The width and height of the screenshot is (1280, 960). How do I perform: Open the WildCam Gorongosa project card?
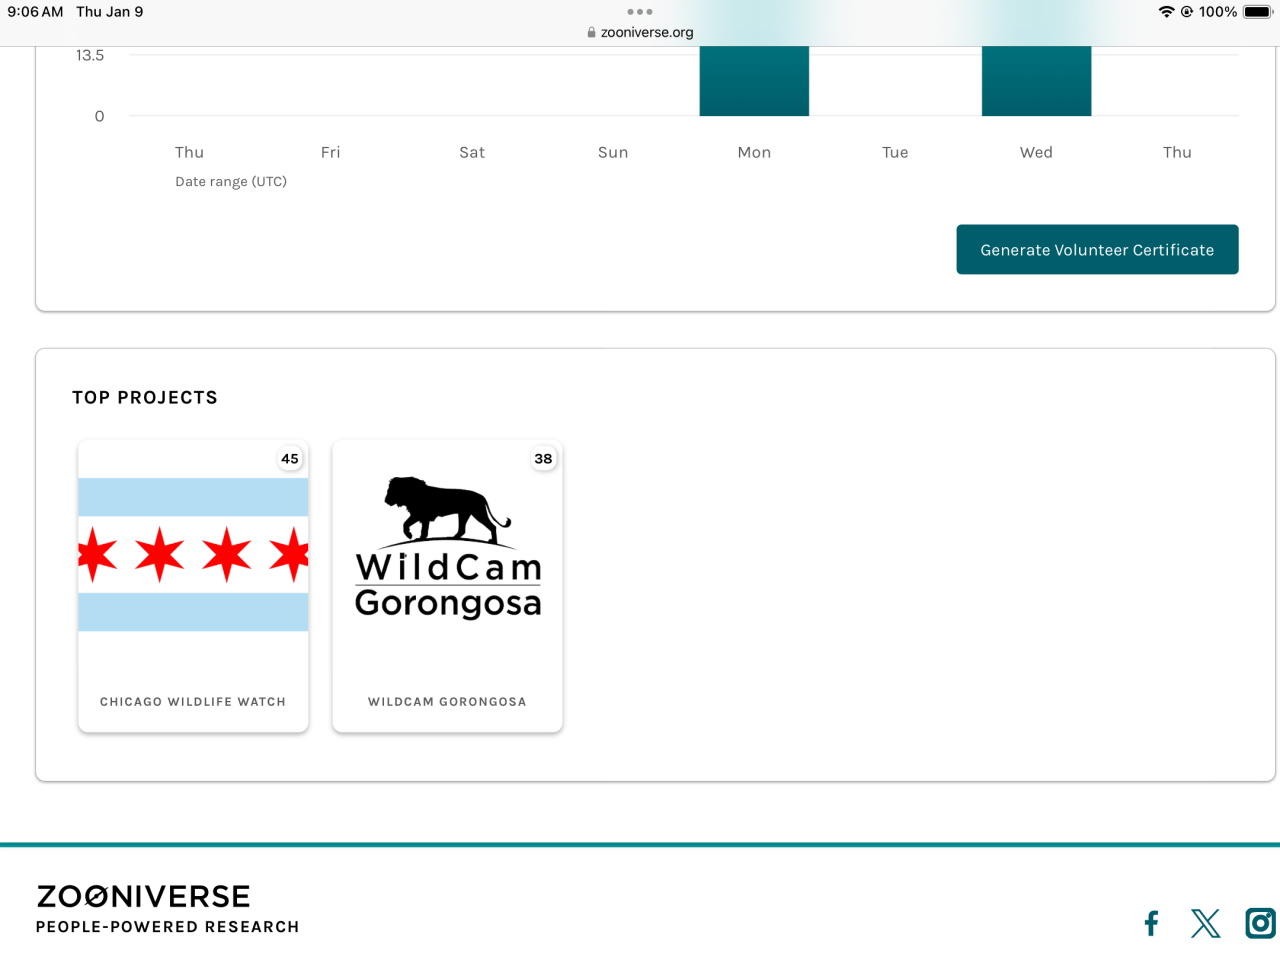click(447, 586)
